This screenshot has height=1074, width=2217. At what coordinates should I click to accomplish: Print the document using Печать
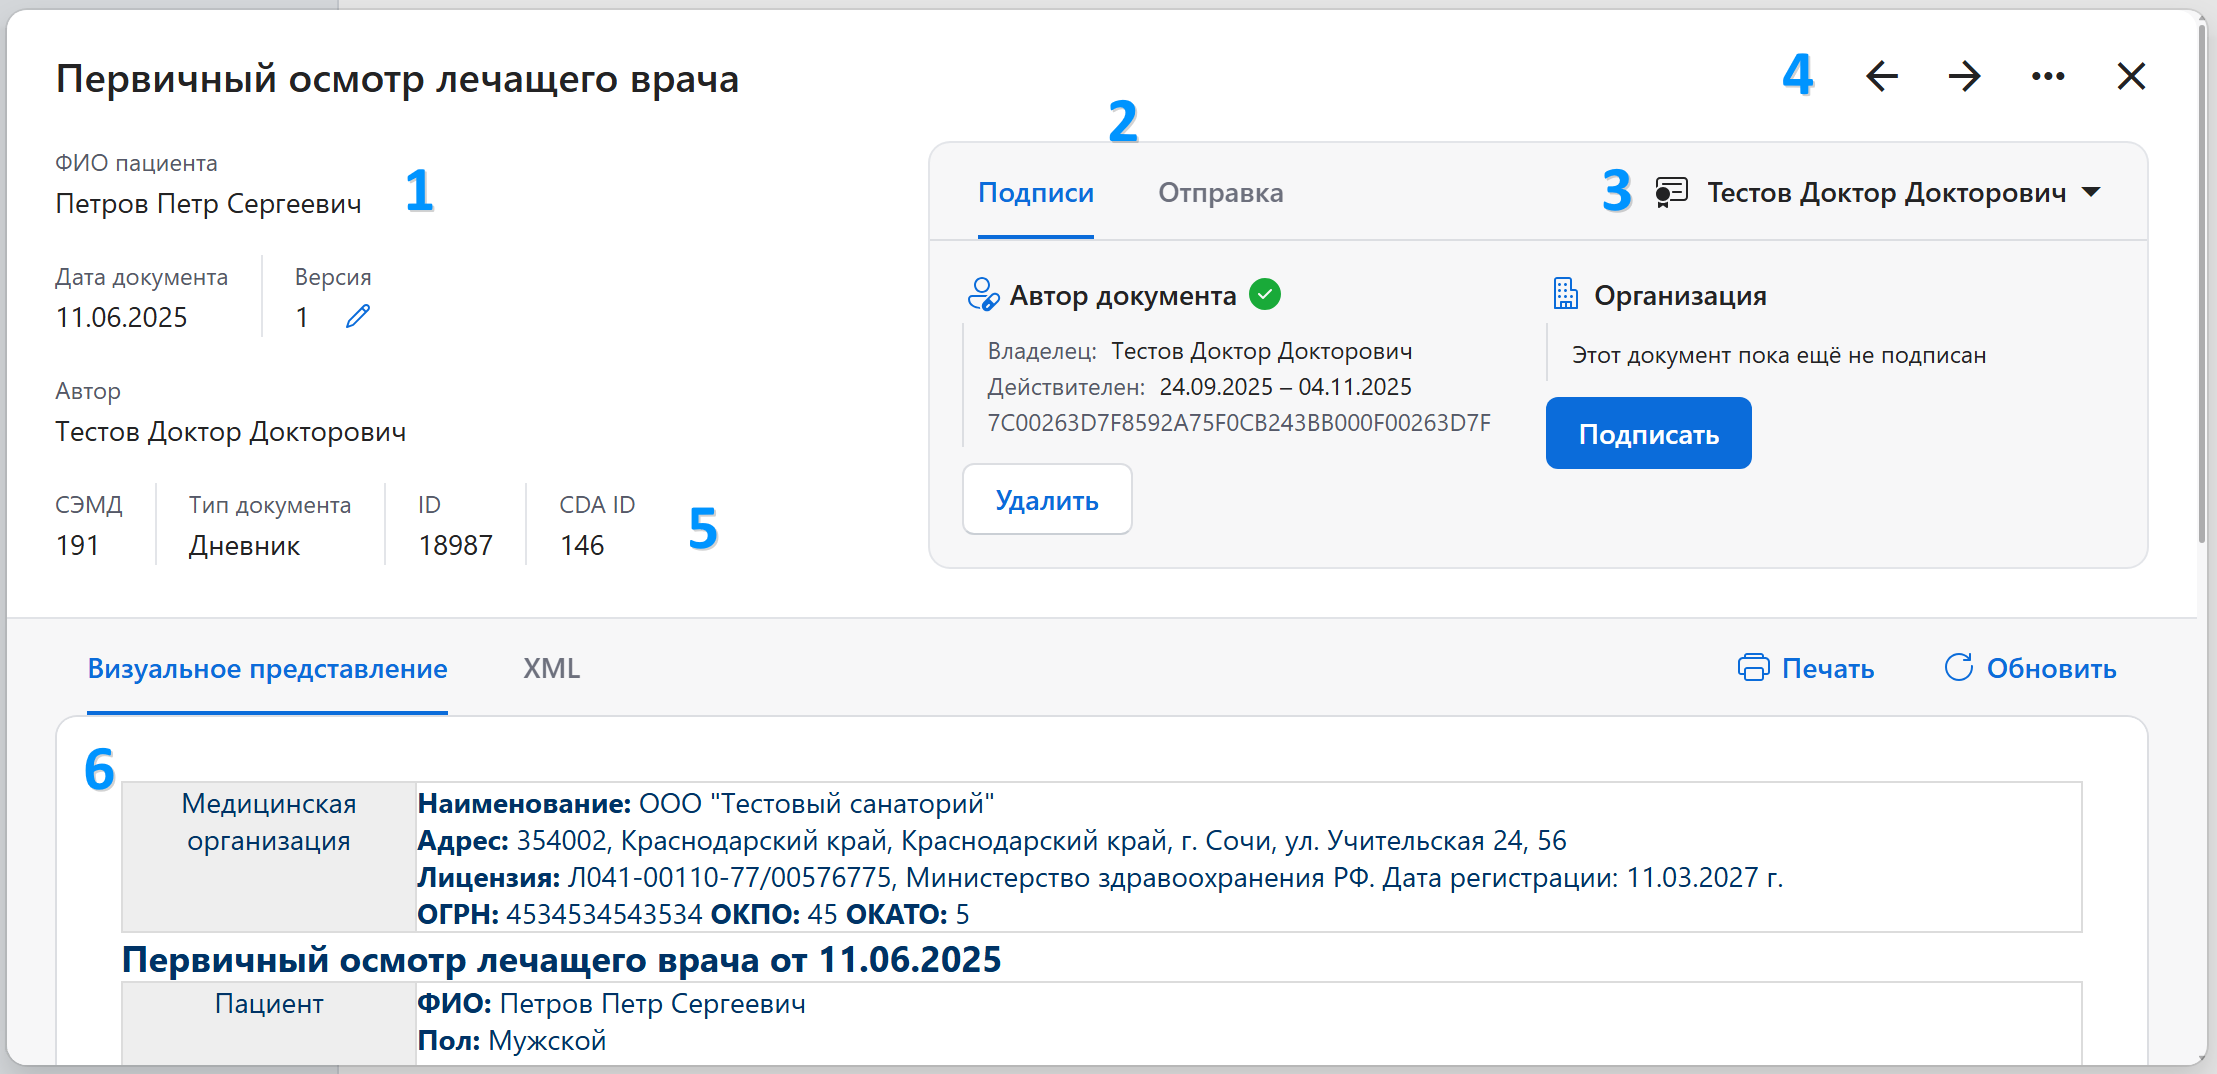point(1806,669)
